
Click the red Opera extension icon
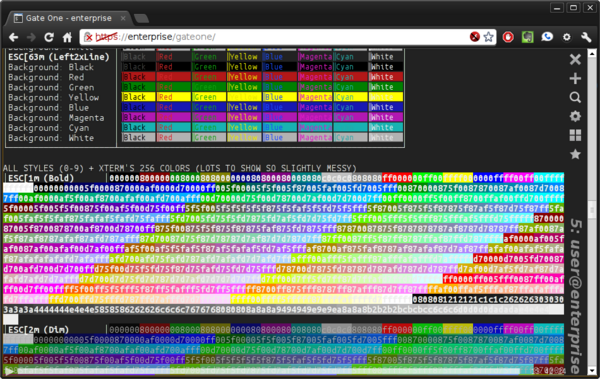point(508,37)
